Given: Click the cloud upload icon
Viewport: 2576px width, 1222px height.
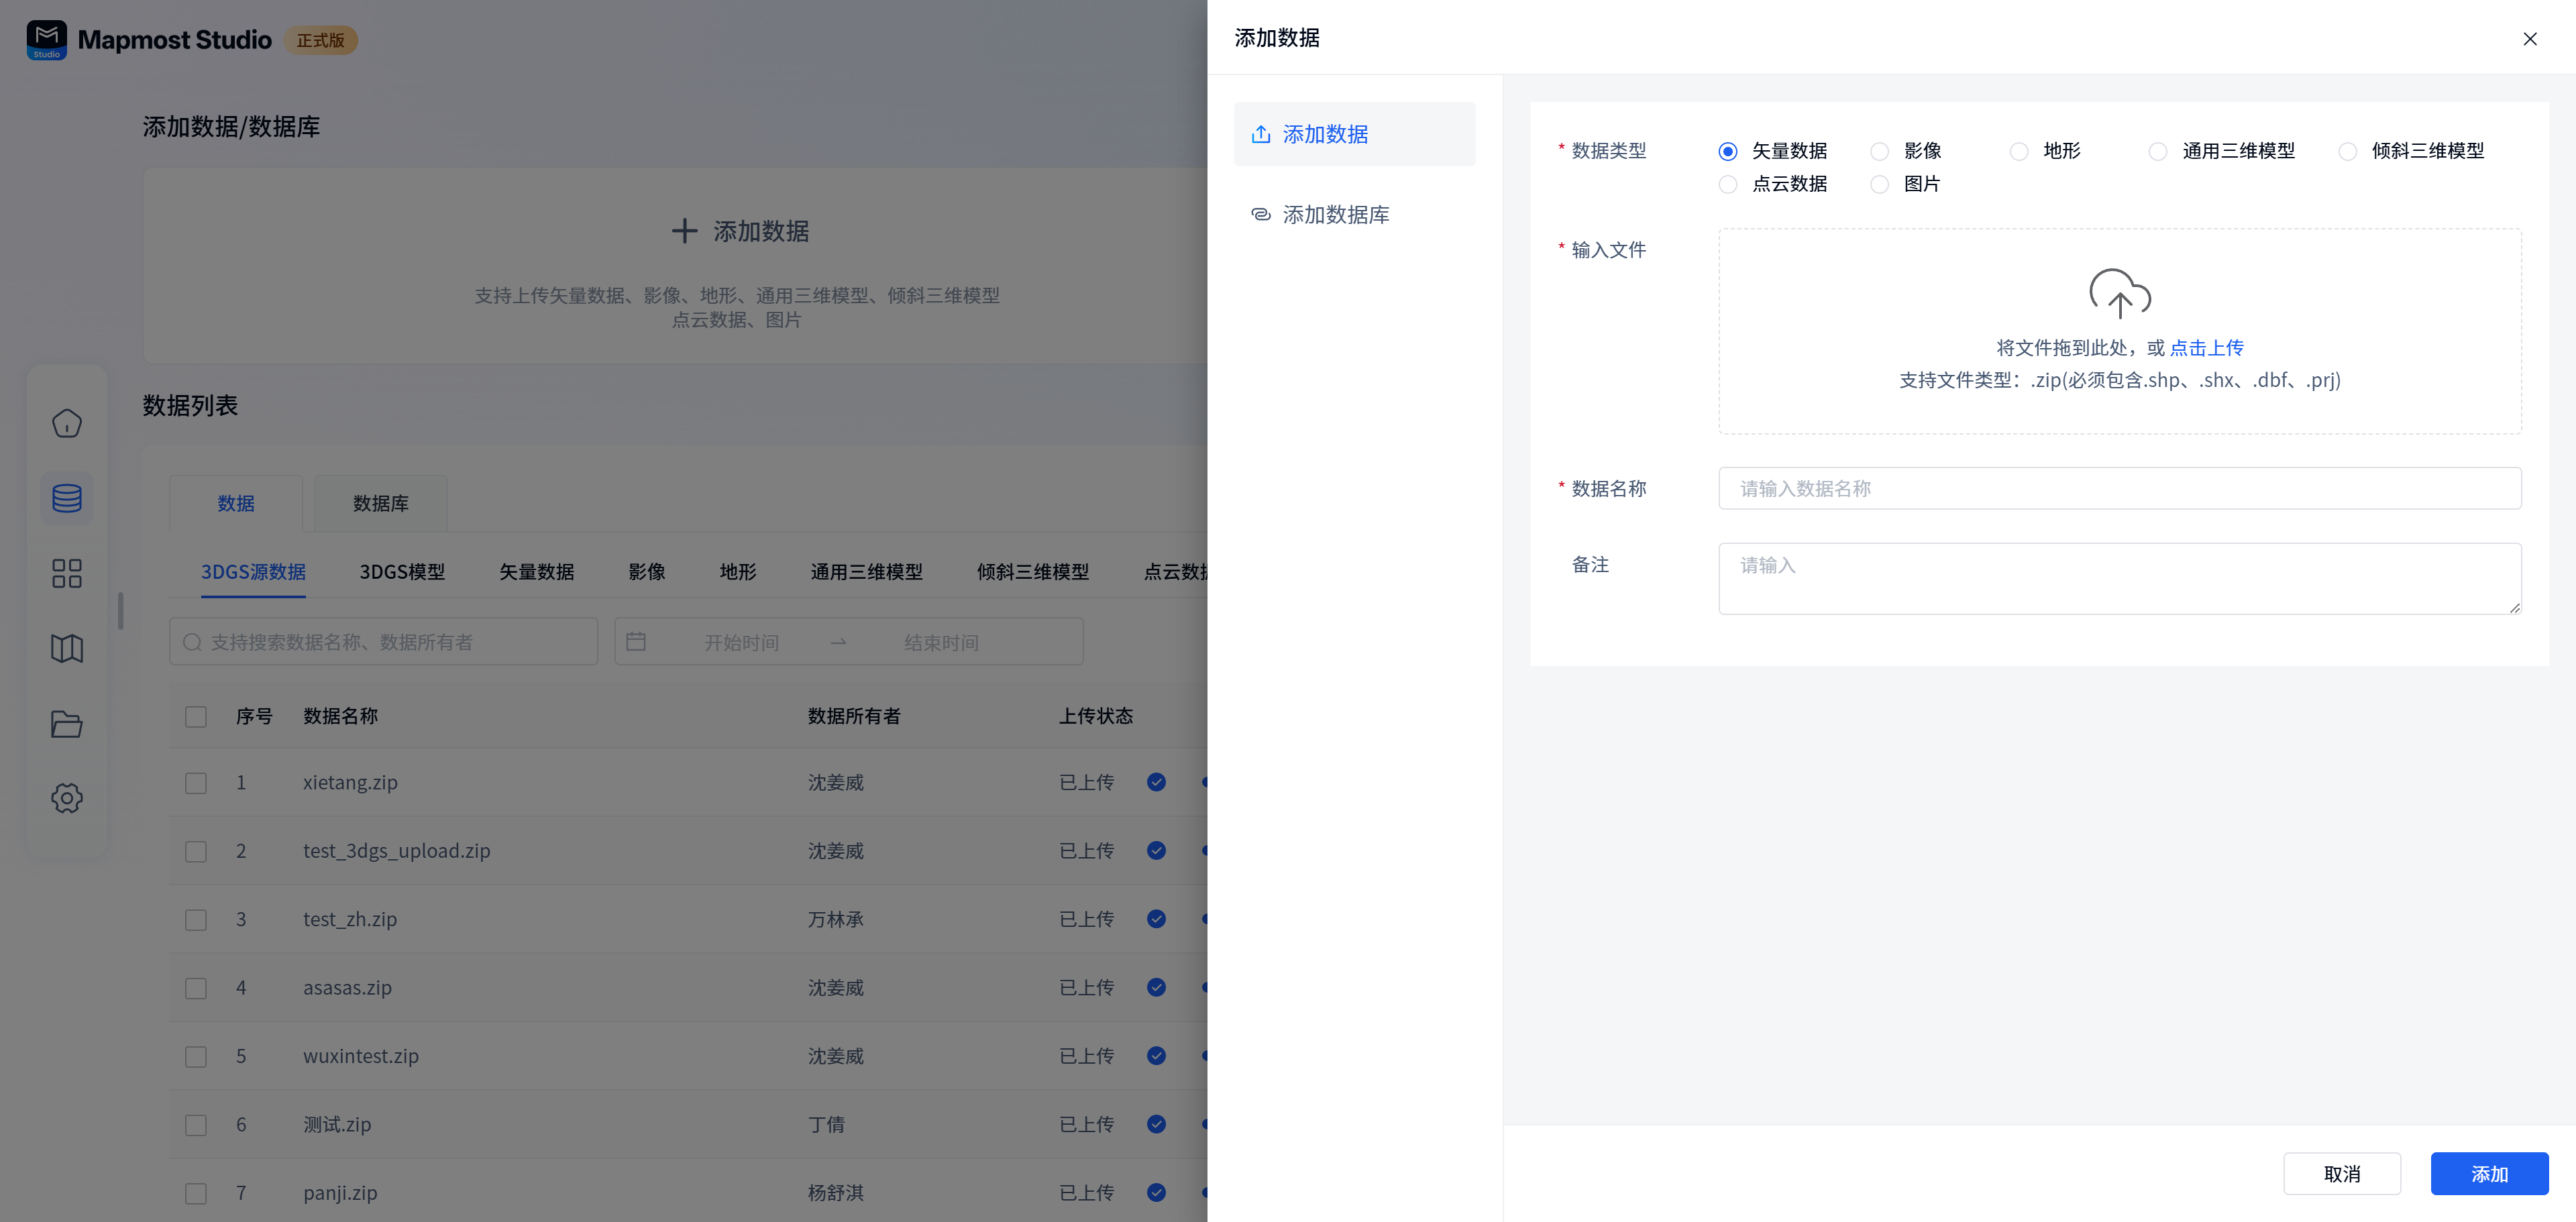Looking at the screenshot, I should click(x=2119, y=293).
